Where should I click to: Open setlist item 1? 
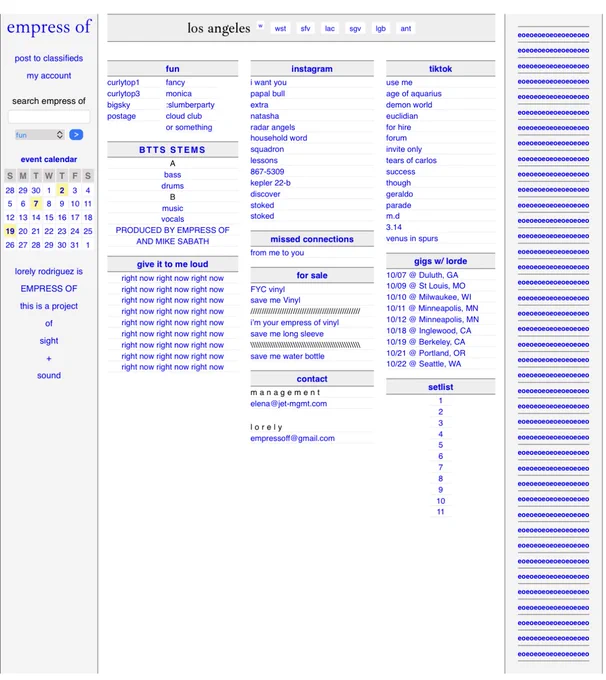[440, 401]
